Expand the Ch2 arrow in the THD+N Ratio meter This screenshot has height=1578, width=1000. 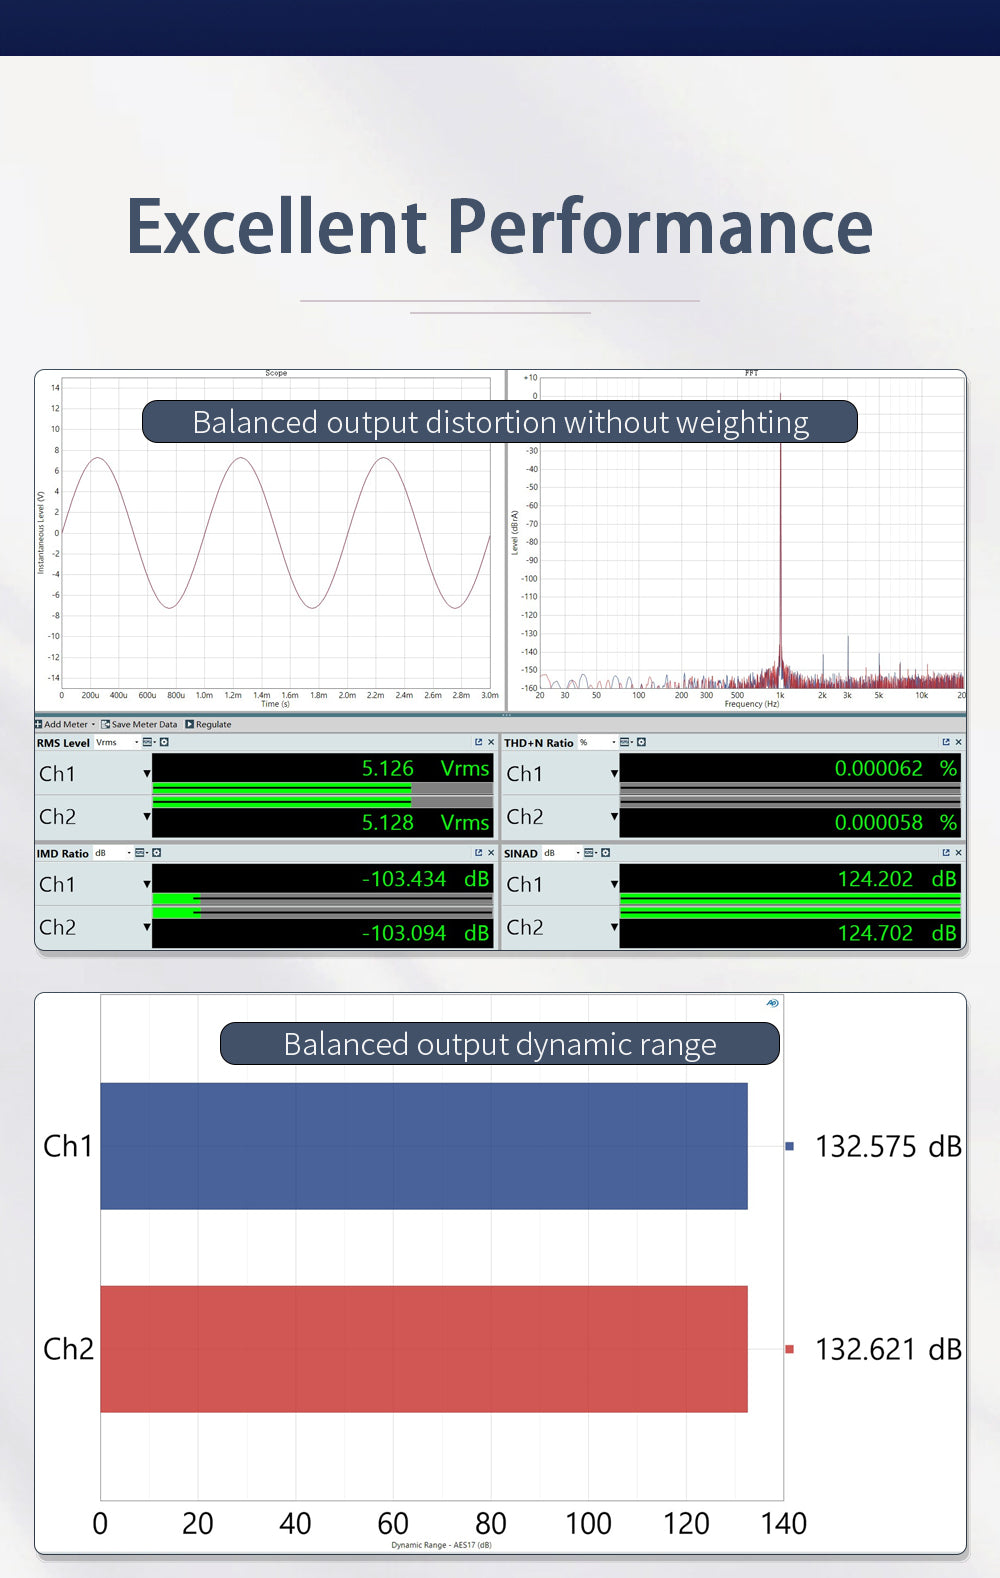pyautogui.click(x=614, y=817)
